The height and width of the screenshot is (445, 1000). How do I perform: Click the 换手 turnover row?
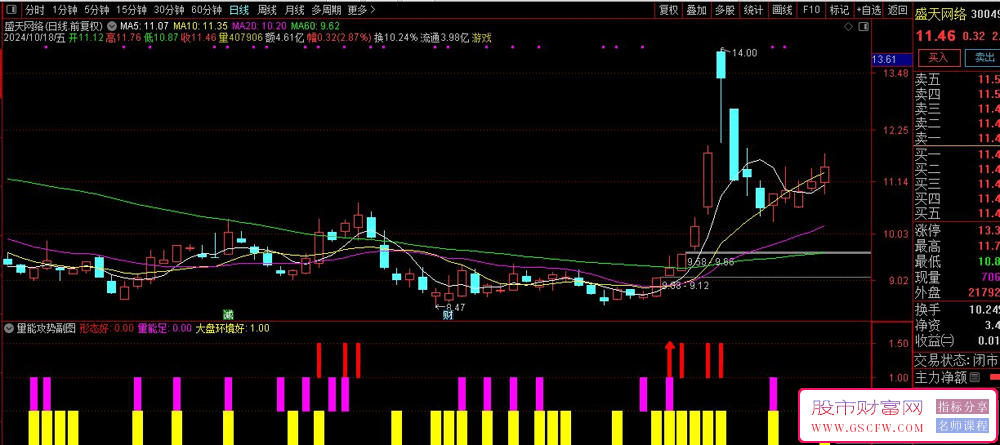pos(957,309)
